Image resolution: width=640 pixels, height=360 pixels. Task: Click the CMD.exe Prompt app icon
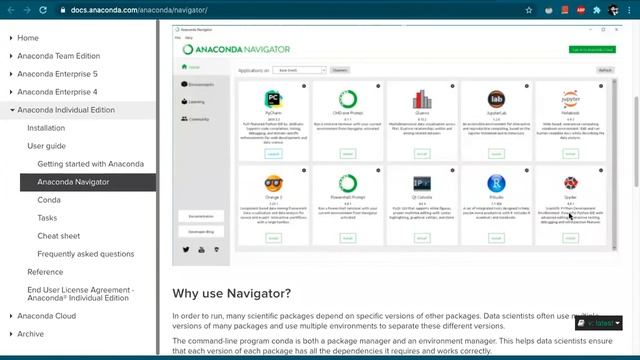[348, 99]
